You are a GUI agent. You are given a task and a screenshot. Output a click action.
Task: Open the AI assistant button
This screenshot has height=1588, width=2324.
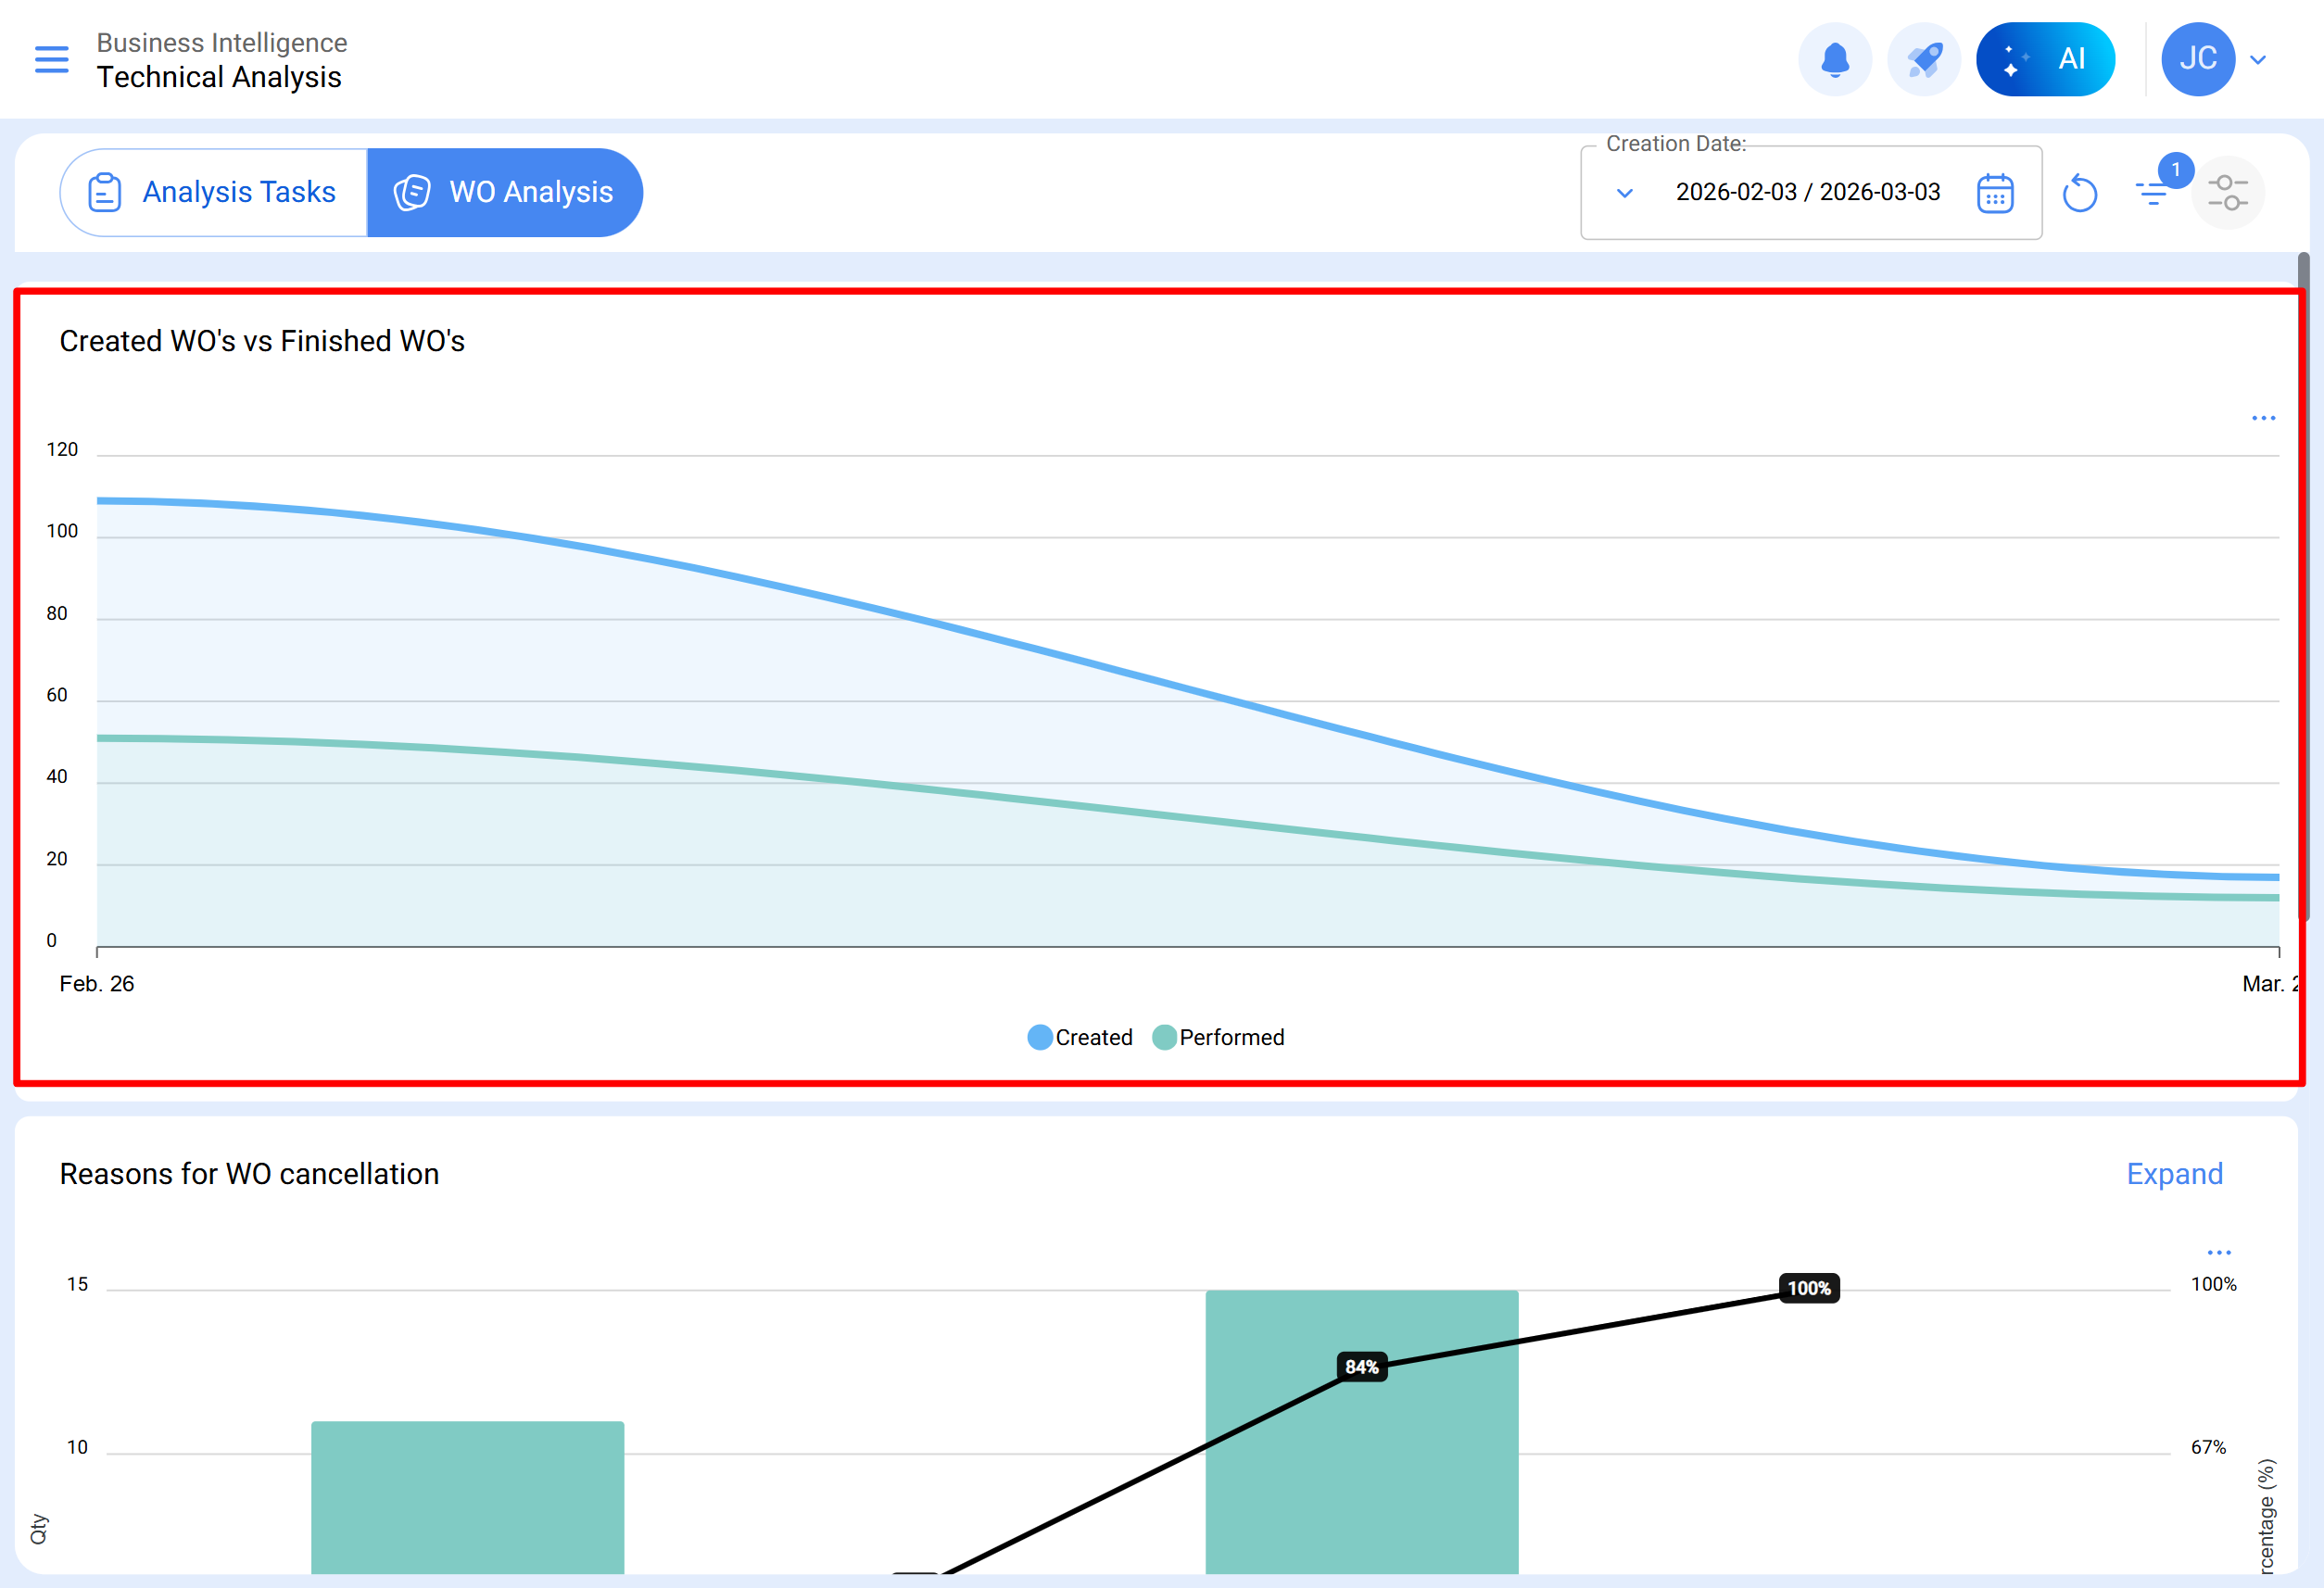point(2044,60)
